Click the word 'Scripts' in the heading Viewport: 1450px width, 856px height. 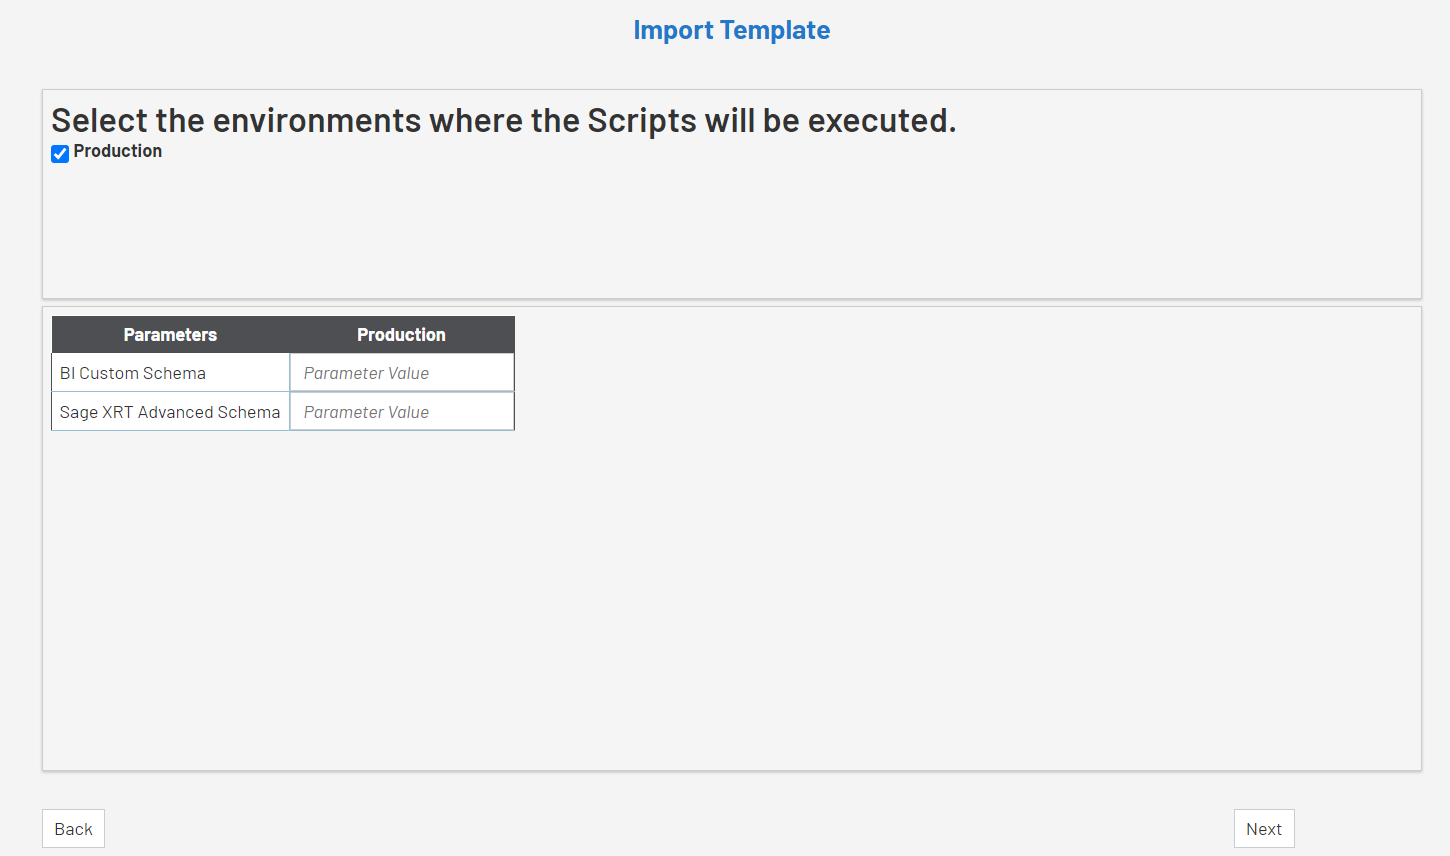641,120
